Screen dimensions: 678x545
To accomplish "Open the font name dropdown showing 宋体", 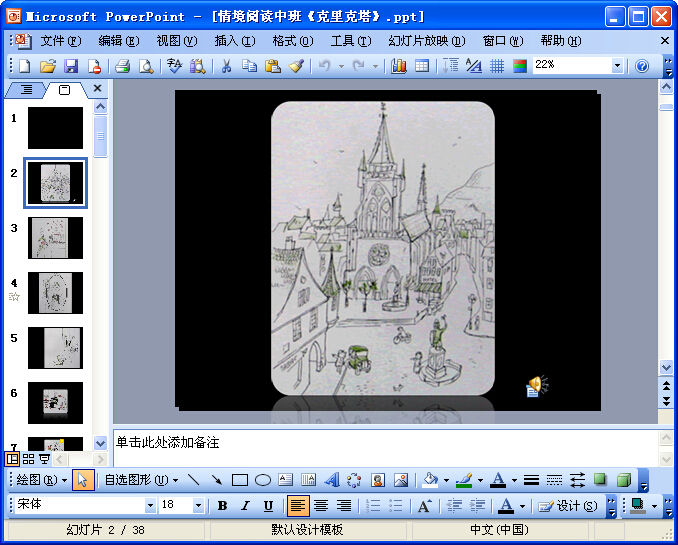I will [150, 505].
